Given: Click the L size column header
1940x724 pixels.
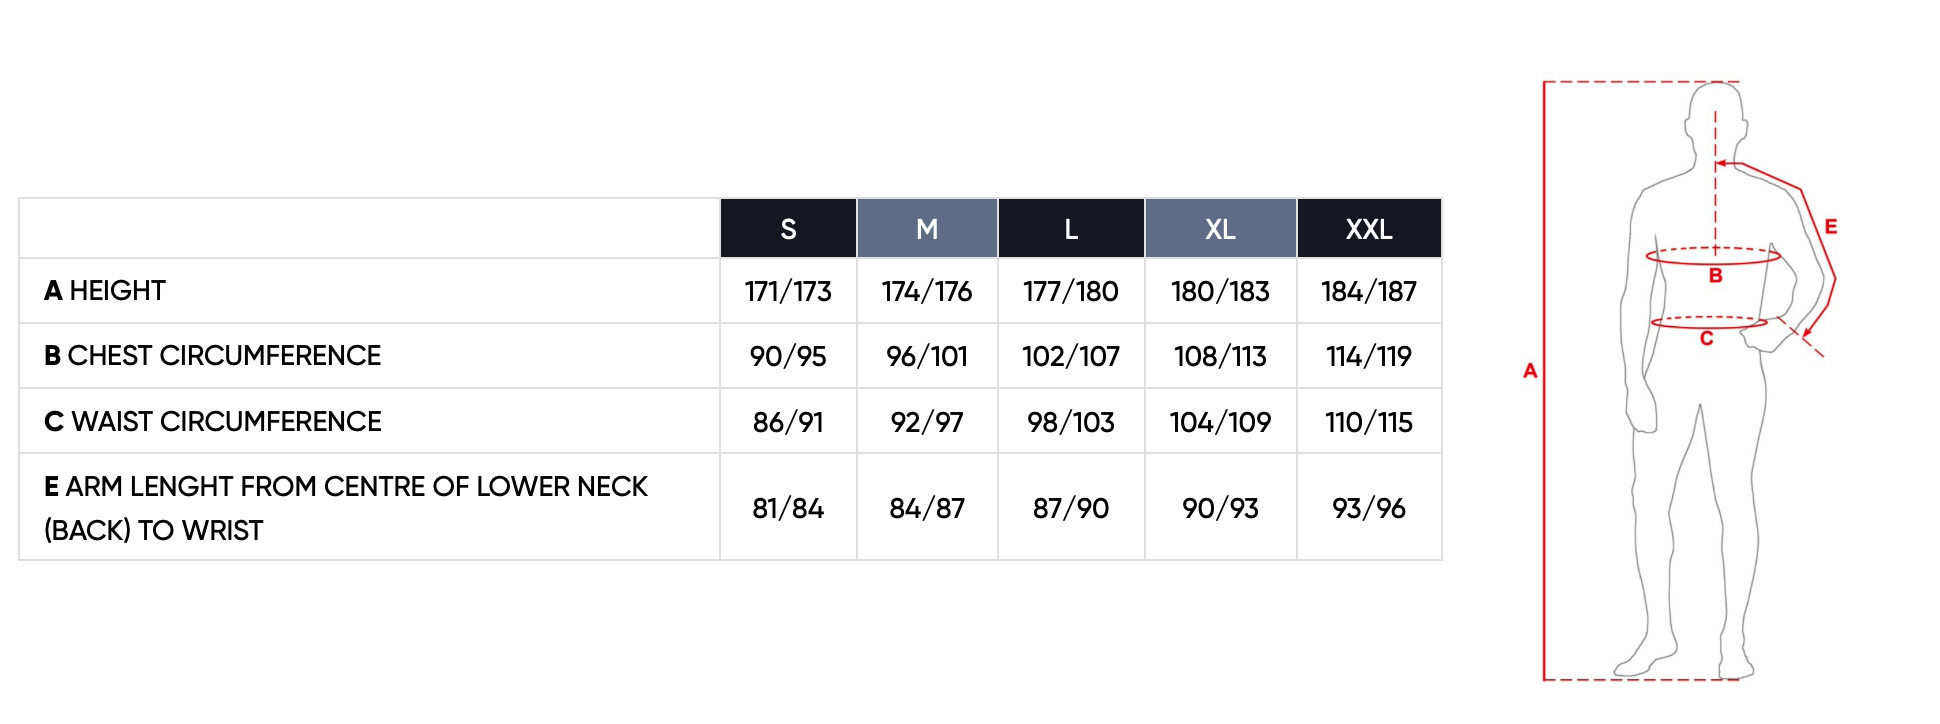Looking at the screenshot, I should 1071,229.
